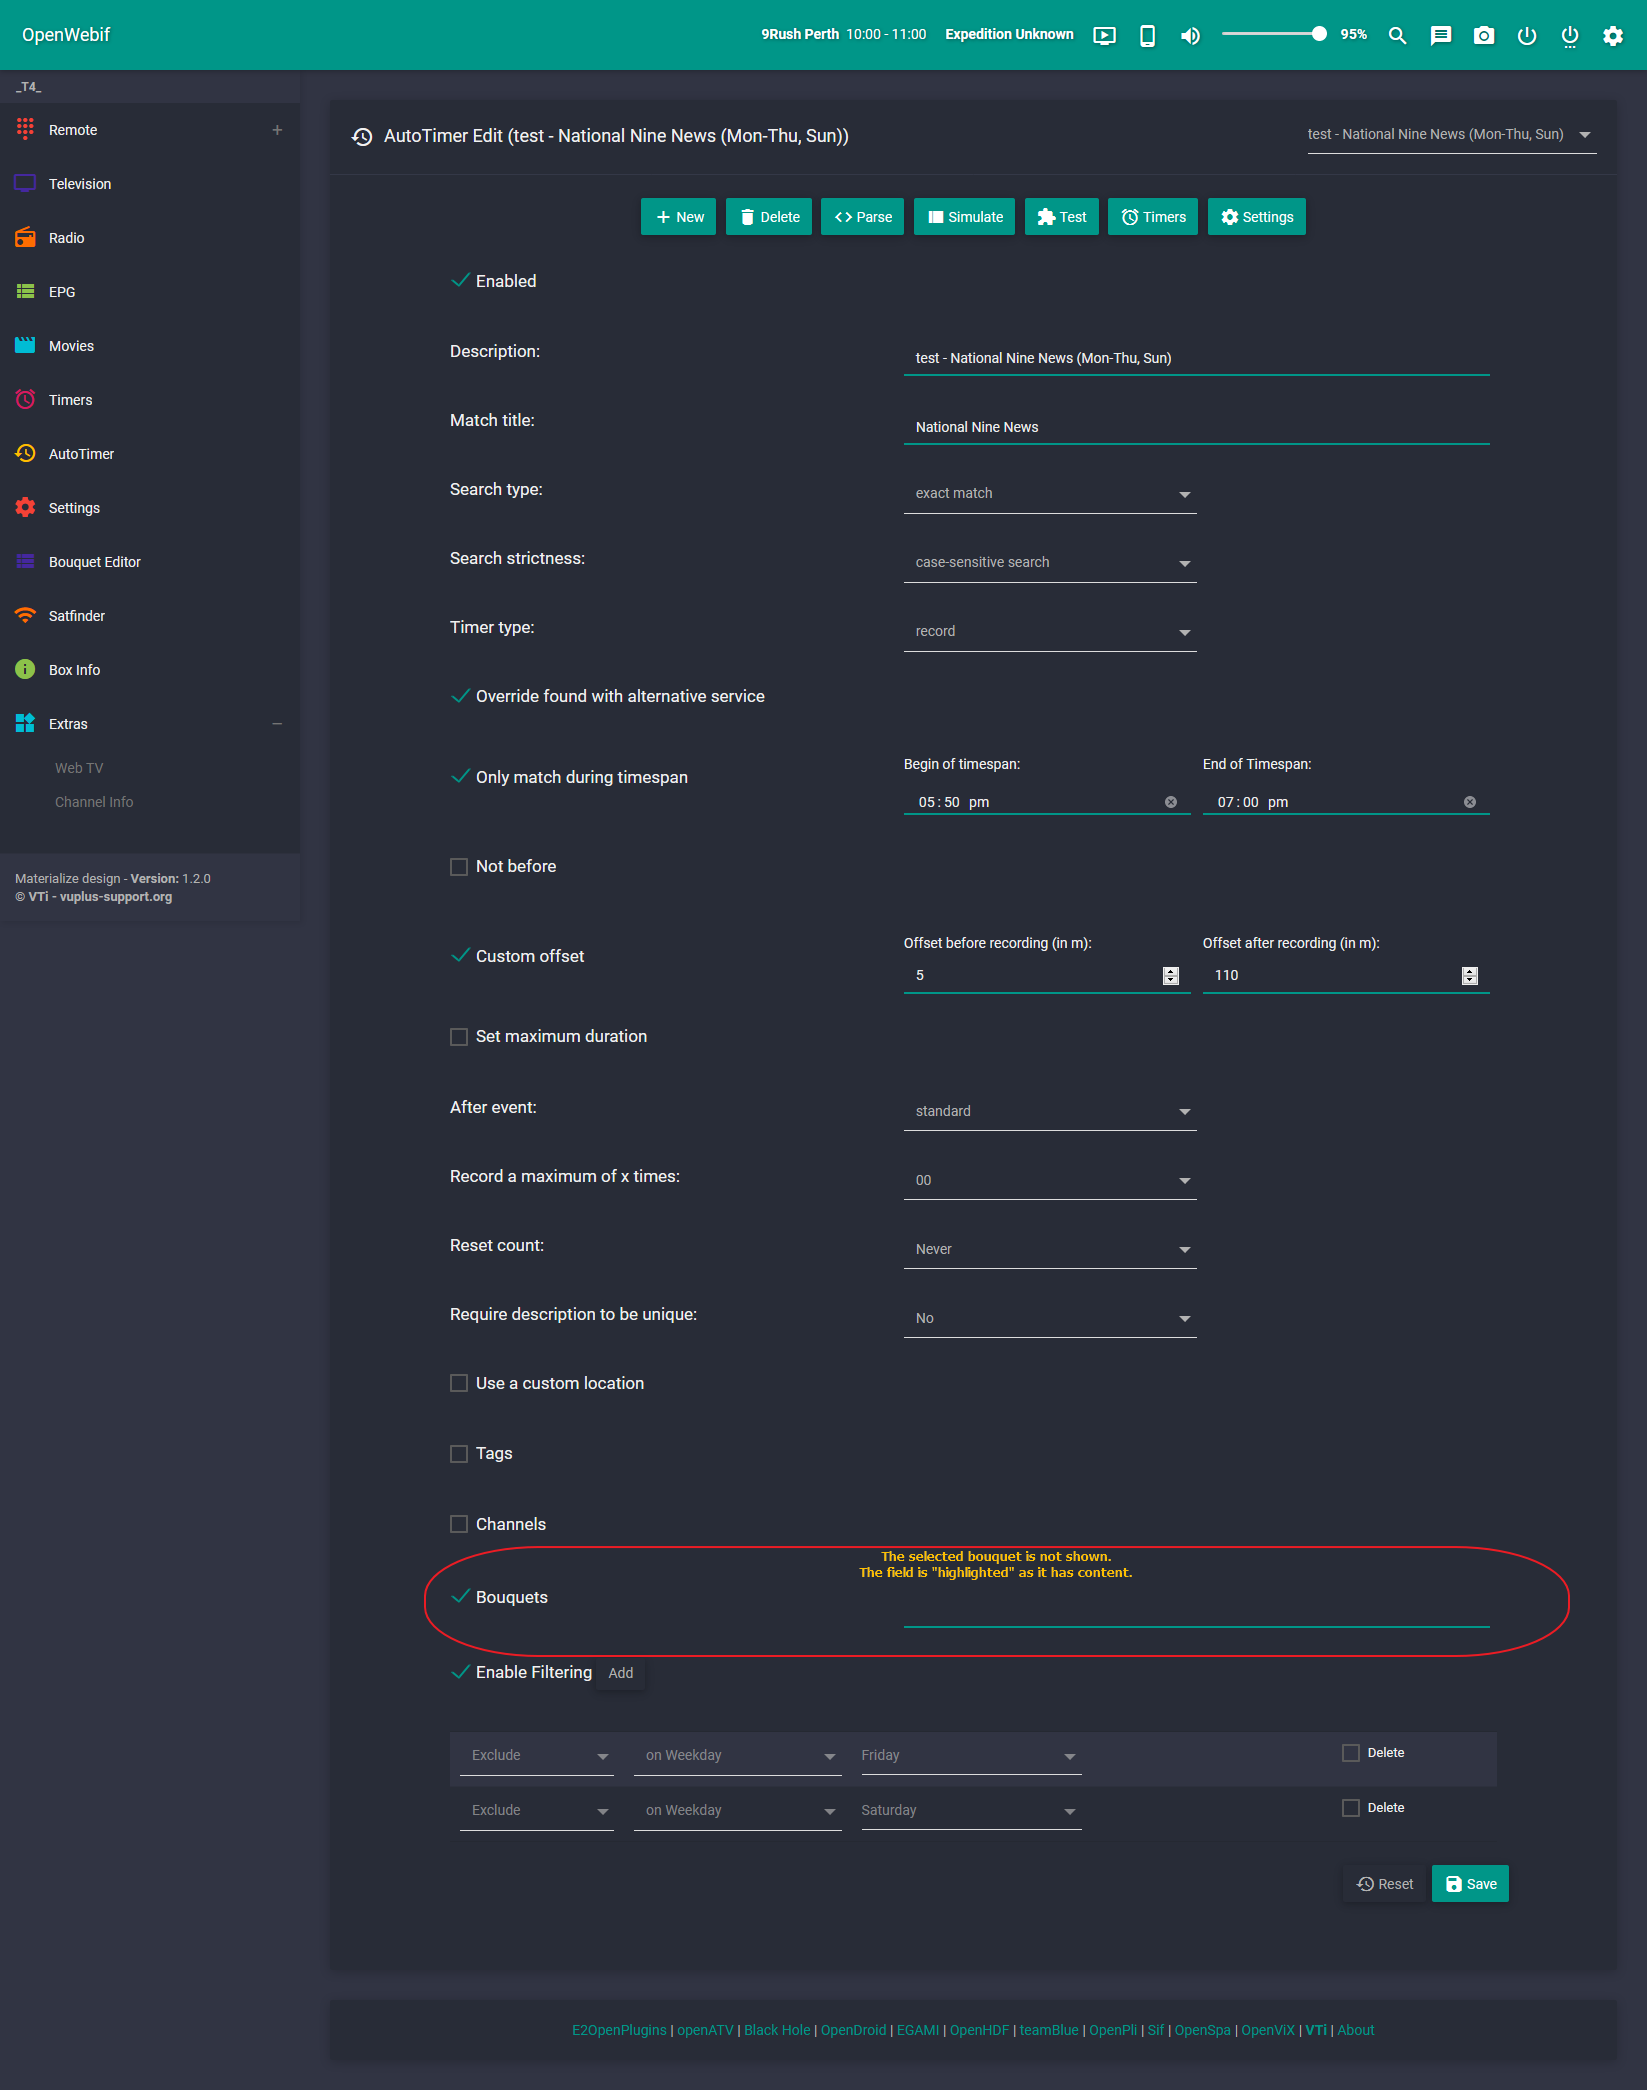Open the AutoTimer section in the sidebar
1647x2090 pixels.
(81, 453)
